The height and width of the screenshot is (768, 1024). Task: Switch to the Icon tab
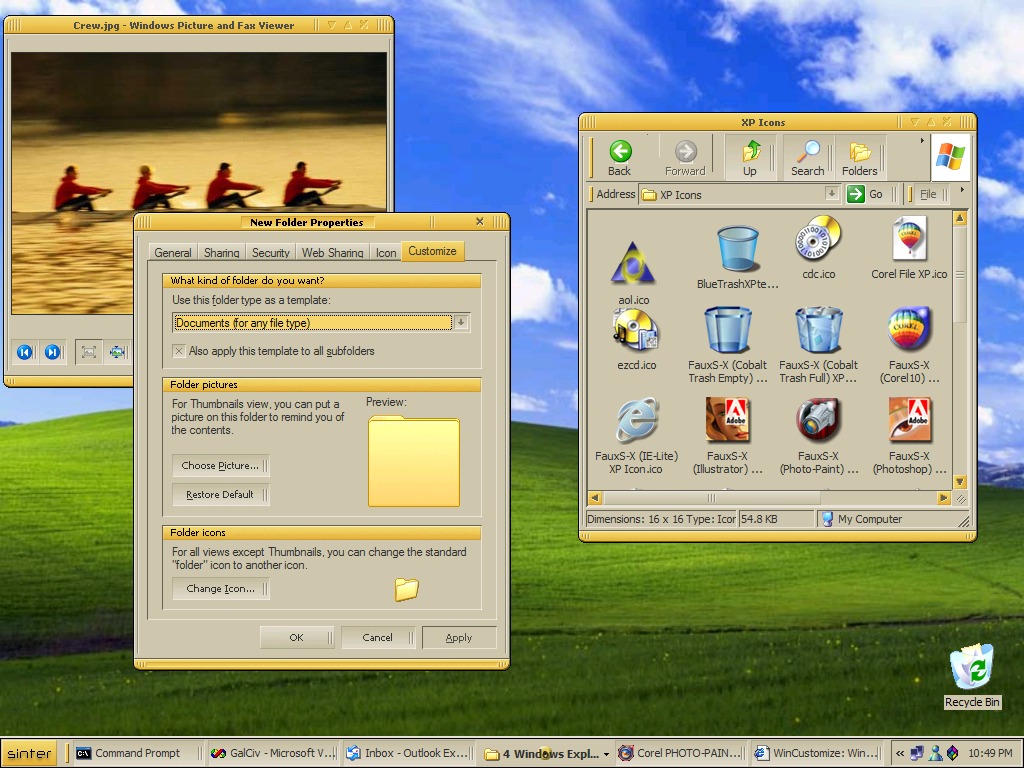click(x=386, y=253)
